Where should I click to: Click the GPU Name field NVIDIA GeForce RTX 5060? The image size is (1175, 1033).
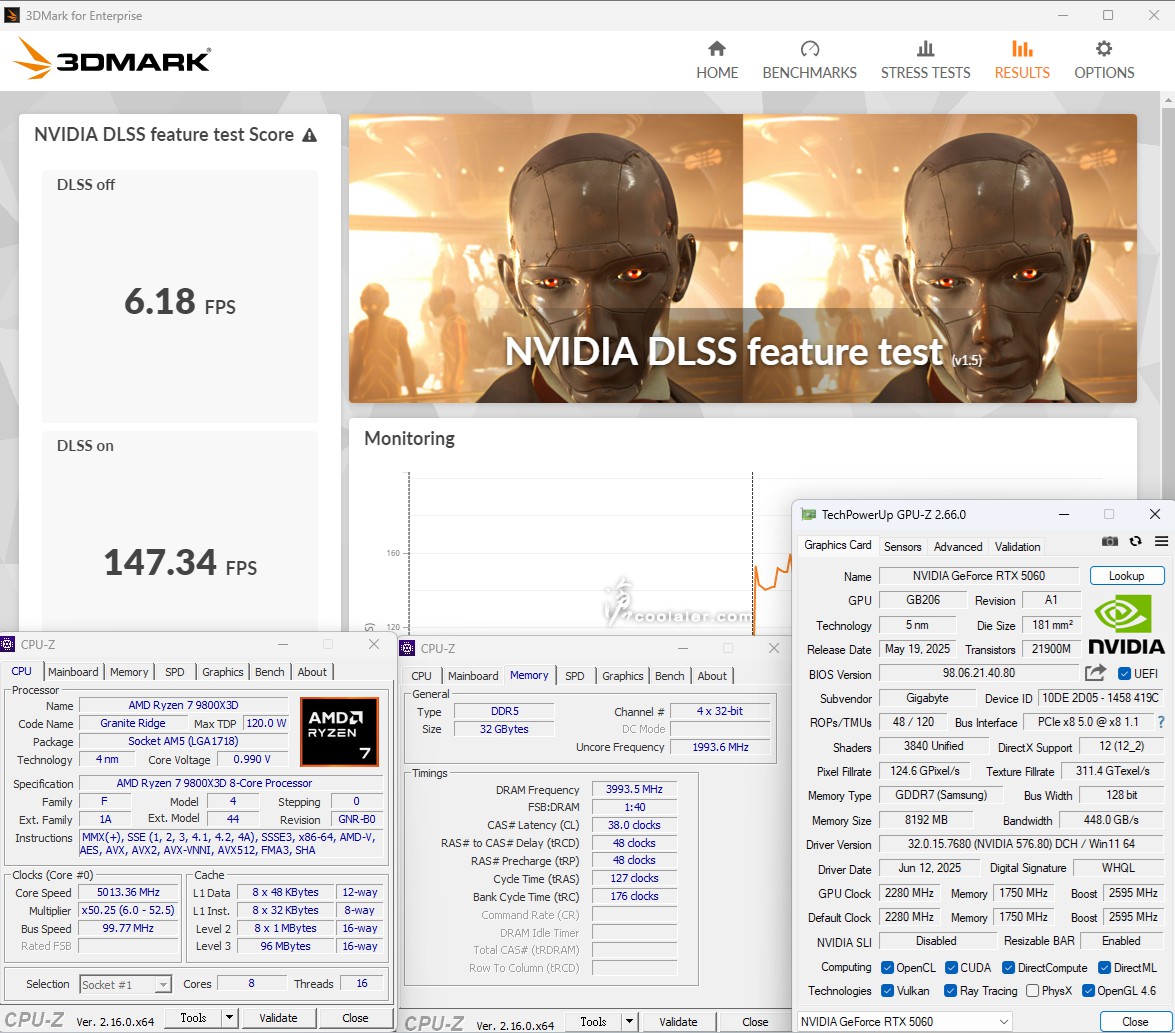(979, 575)
